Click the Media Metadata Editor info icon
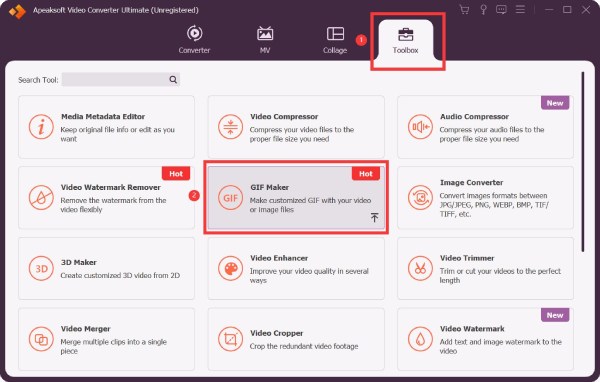Viewport: 600px width, 382px height. tap(41, 127)
